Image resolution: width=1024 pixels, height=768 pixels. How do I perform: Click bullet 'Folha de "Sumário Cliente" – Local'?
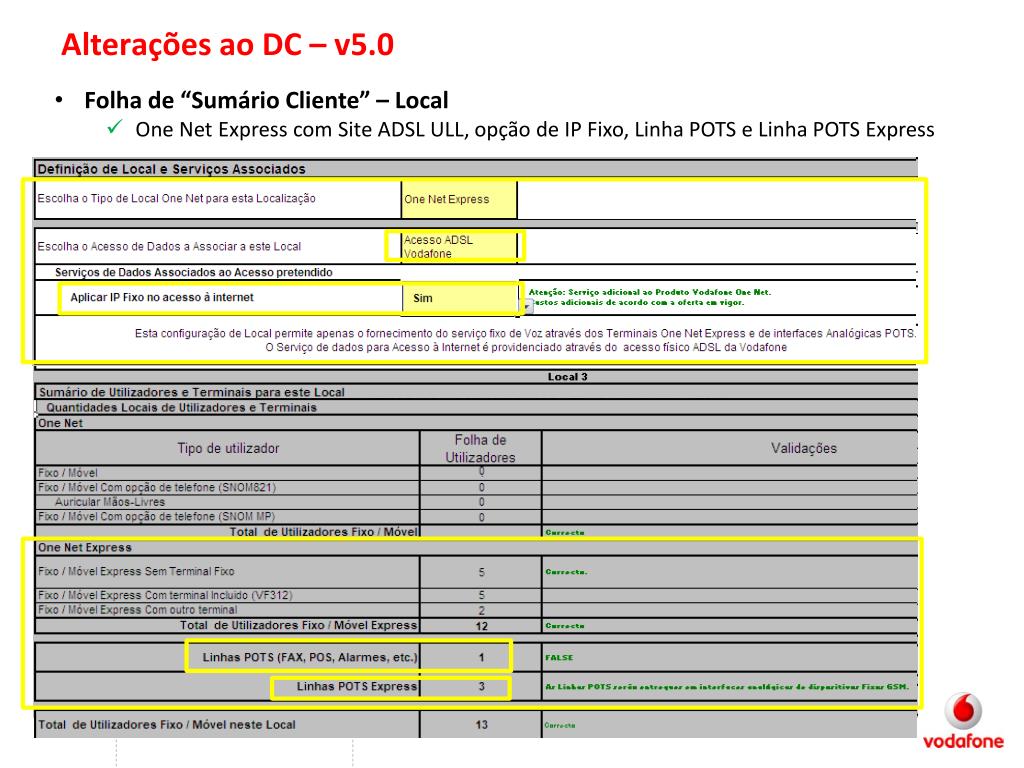[x=266, y=101]
